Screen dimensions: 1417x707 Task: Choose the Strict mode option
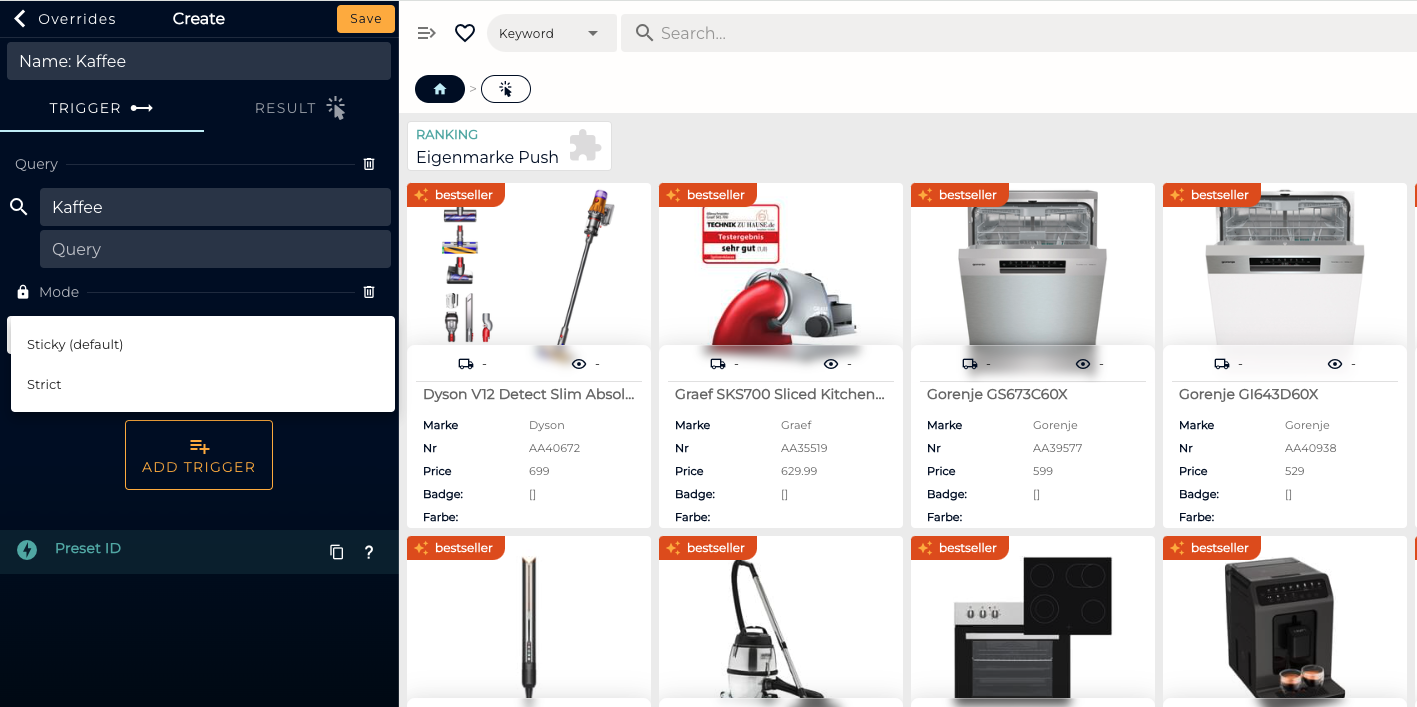[x=44, y=384]
